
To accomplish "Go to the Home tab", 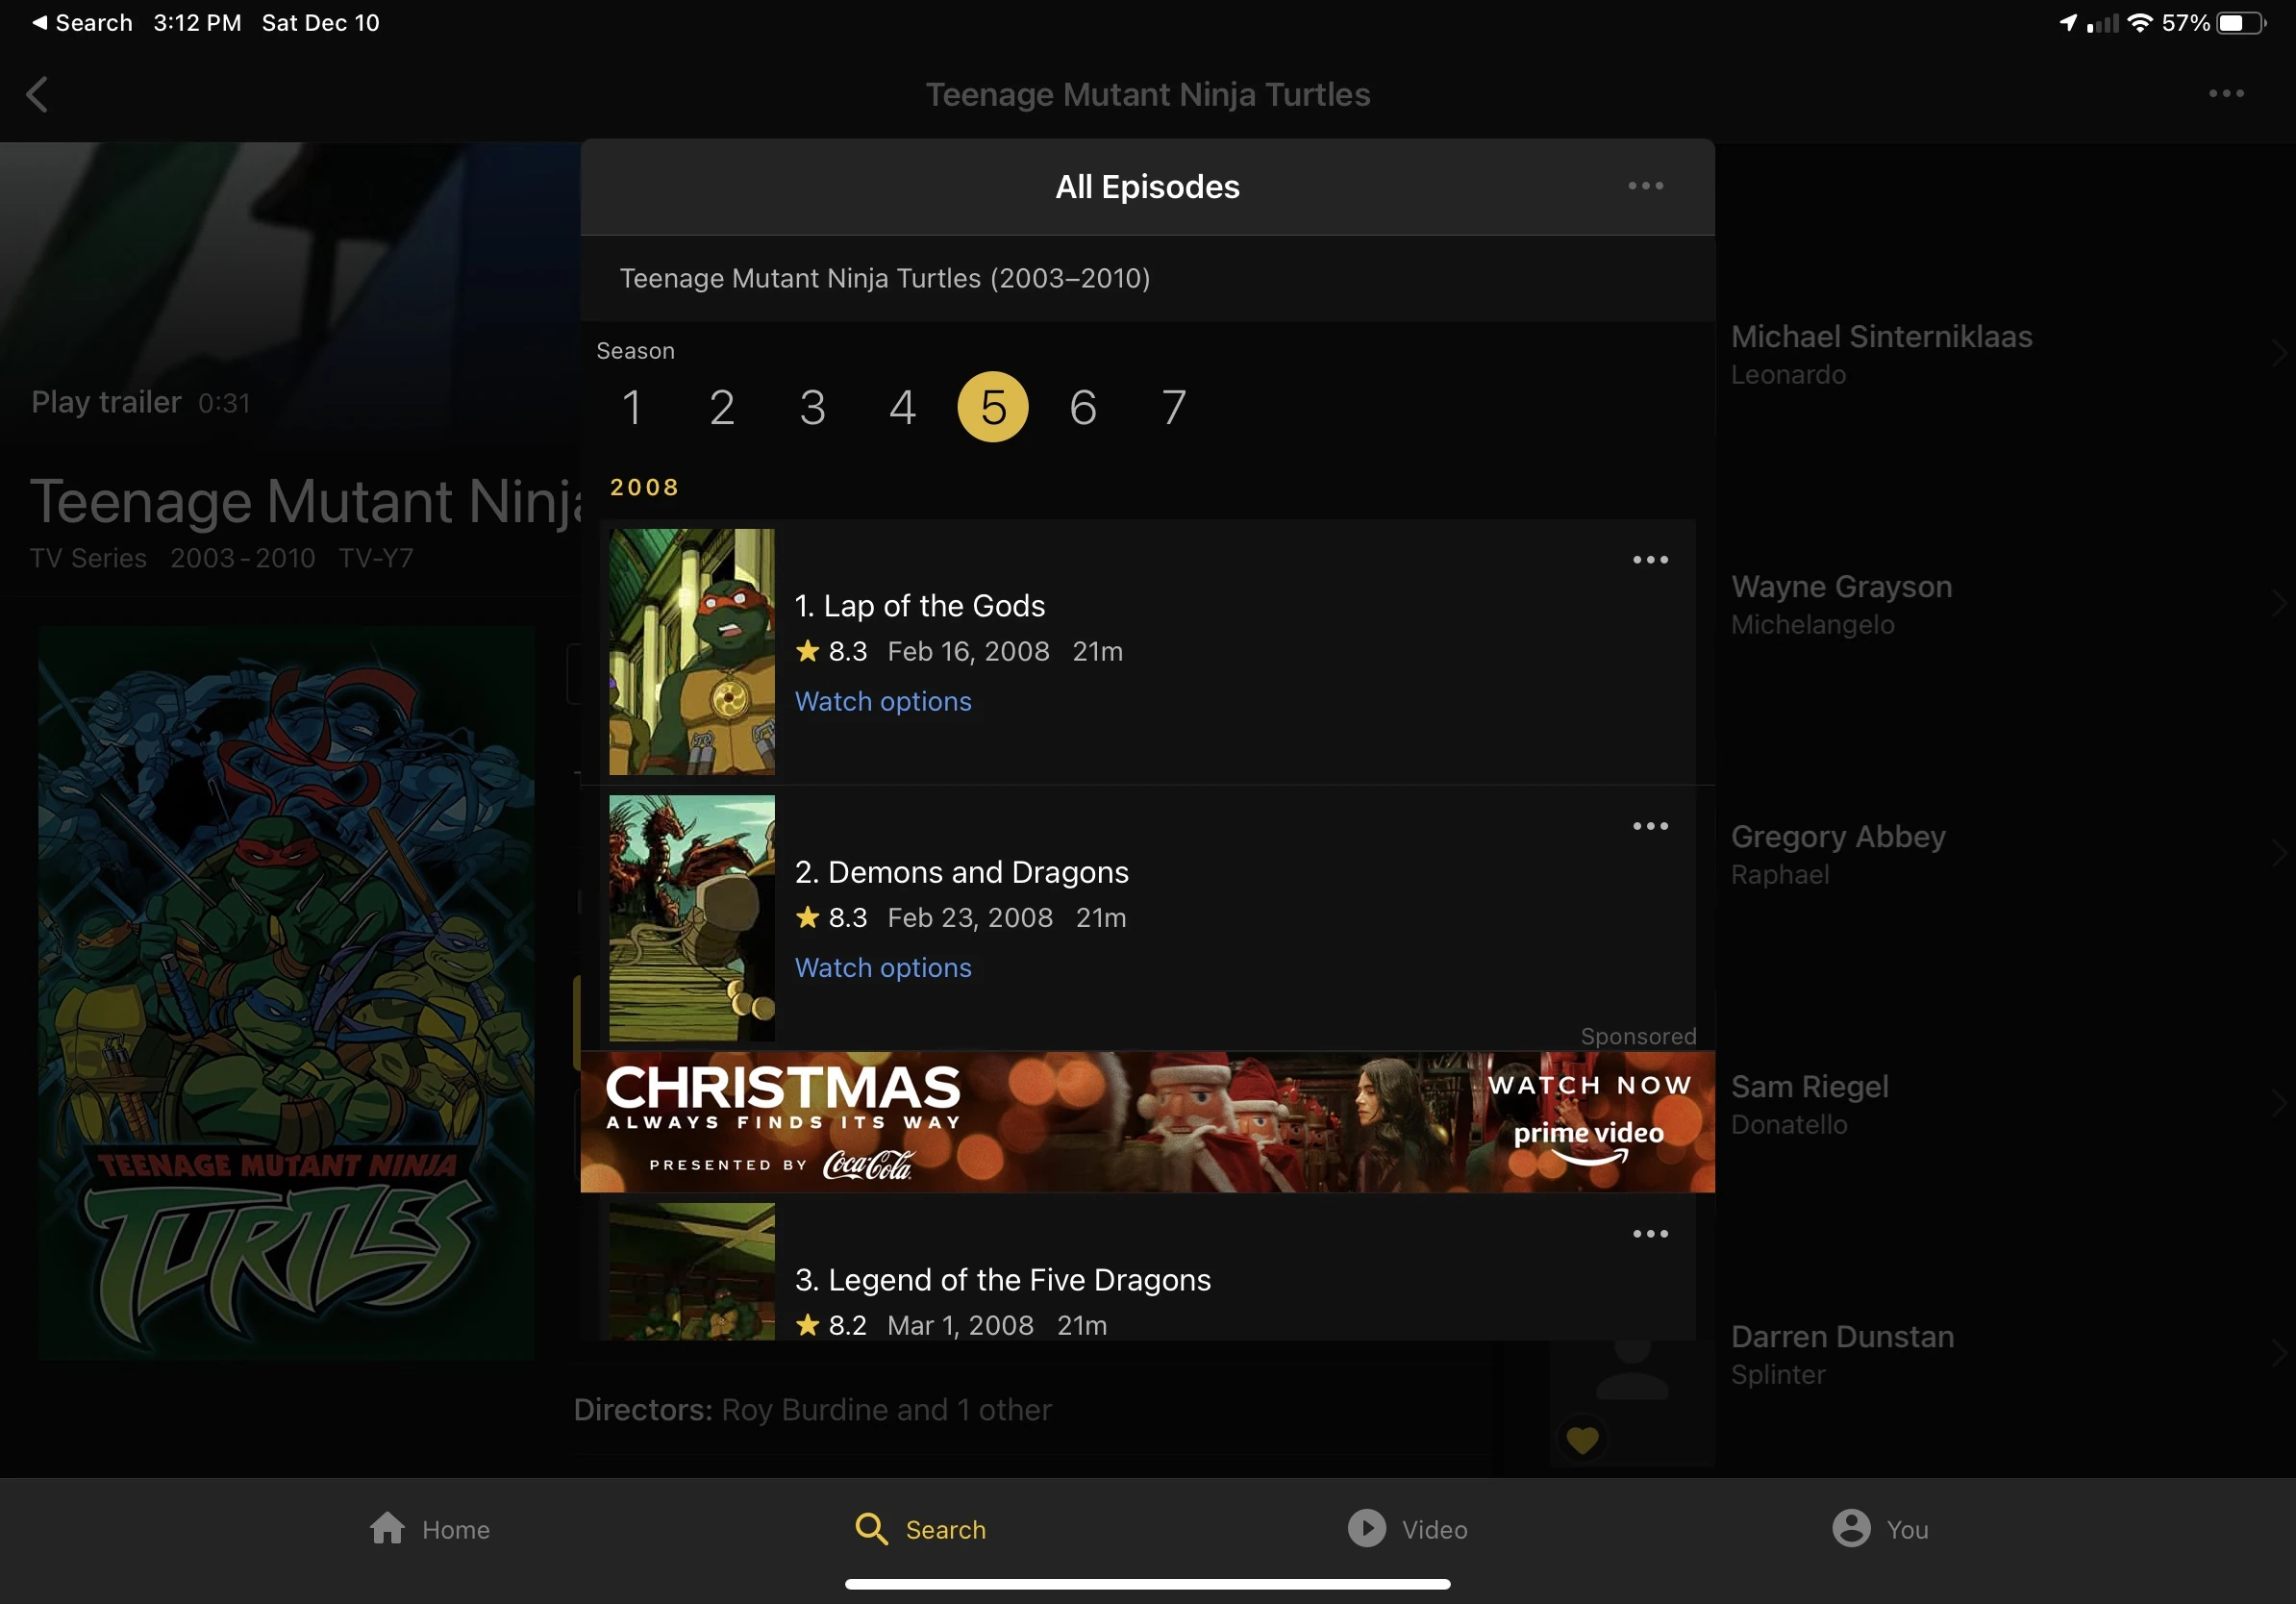I will (x=429, y=1529).
